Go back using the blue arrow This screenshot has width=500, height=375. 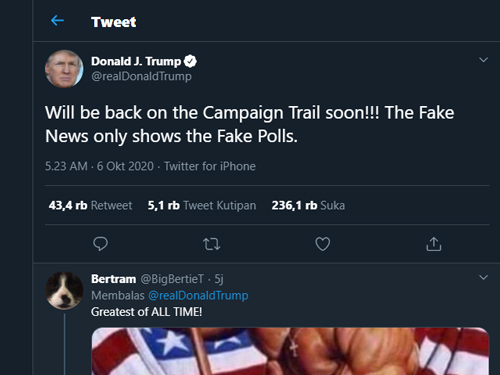(57, 21)
